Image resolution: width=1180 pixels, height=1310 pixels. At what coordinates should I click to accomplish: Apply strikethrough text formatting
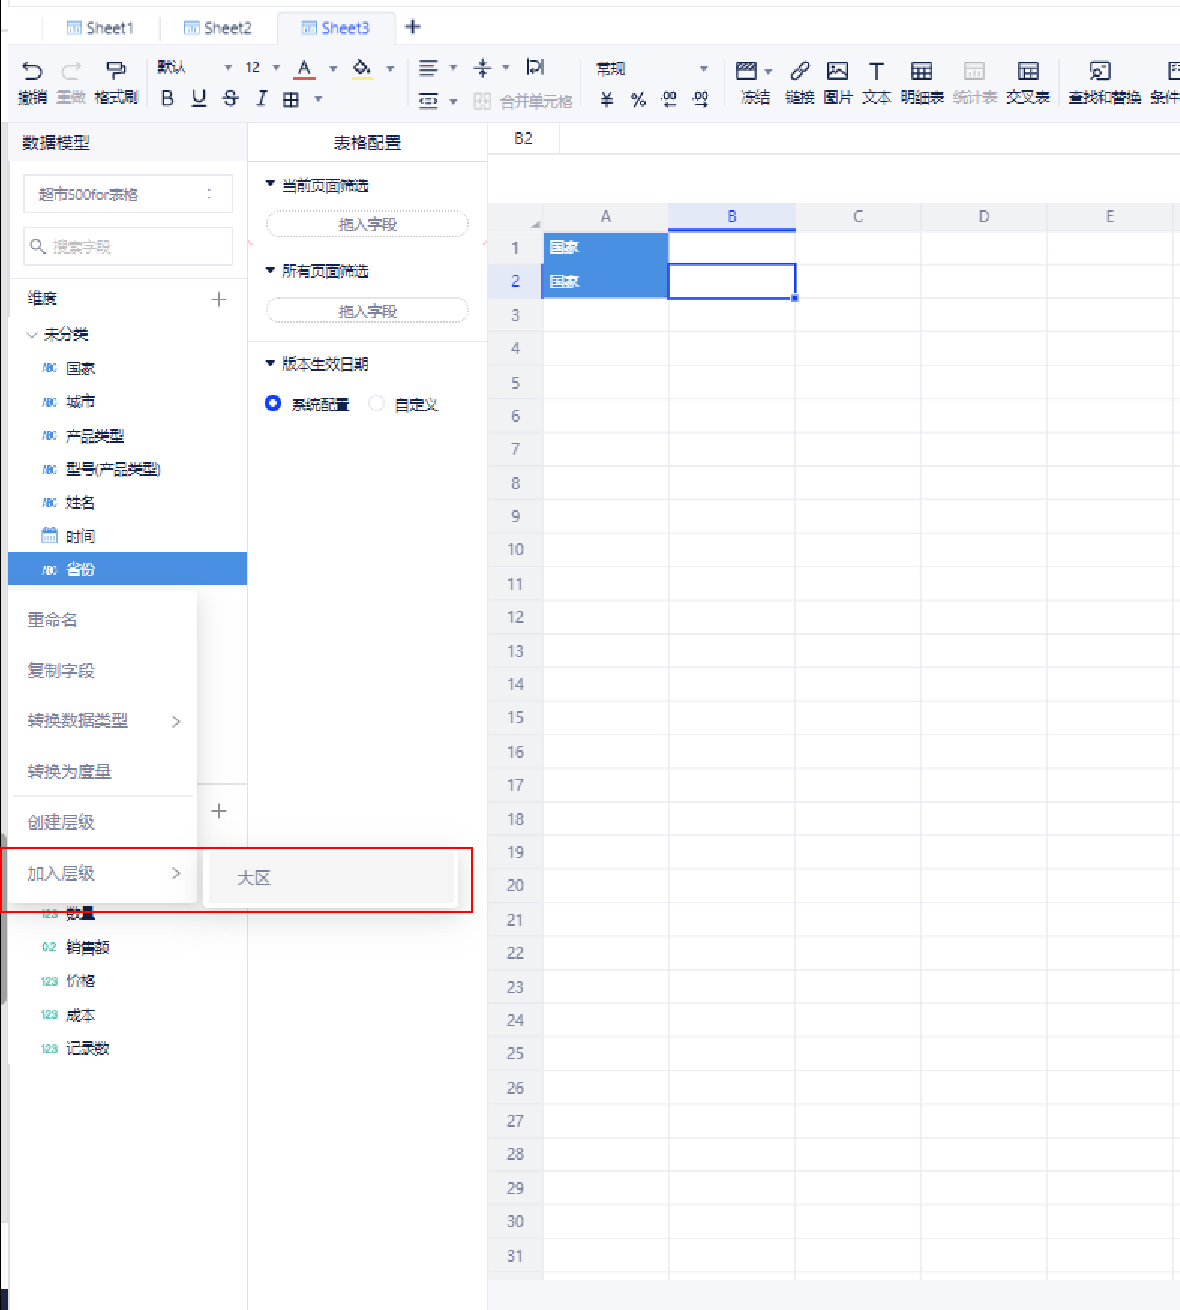[x=230, y=98]
